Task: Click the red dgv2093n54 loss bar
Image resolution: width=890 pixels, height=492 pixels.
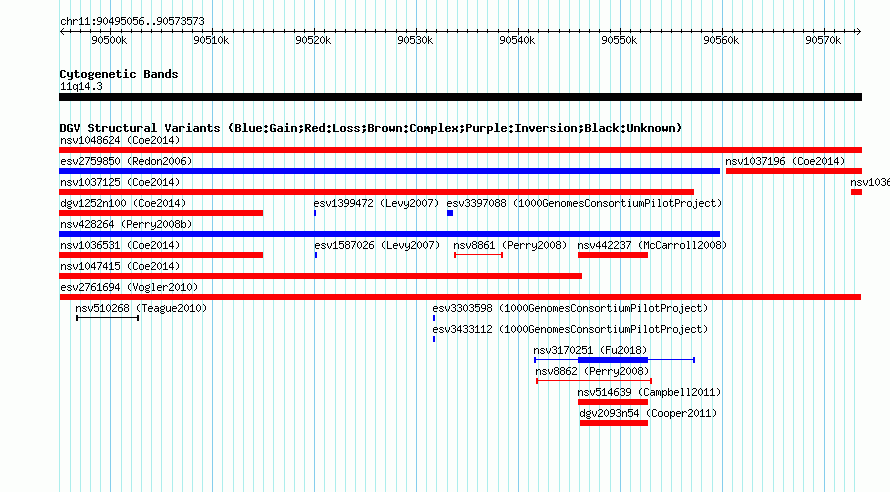Action: click(614, 423)
